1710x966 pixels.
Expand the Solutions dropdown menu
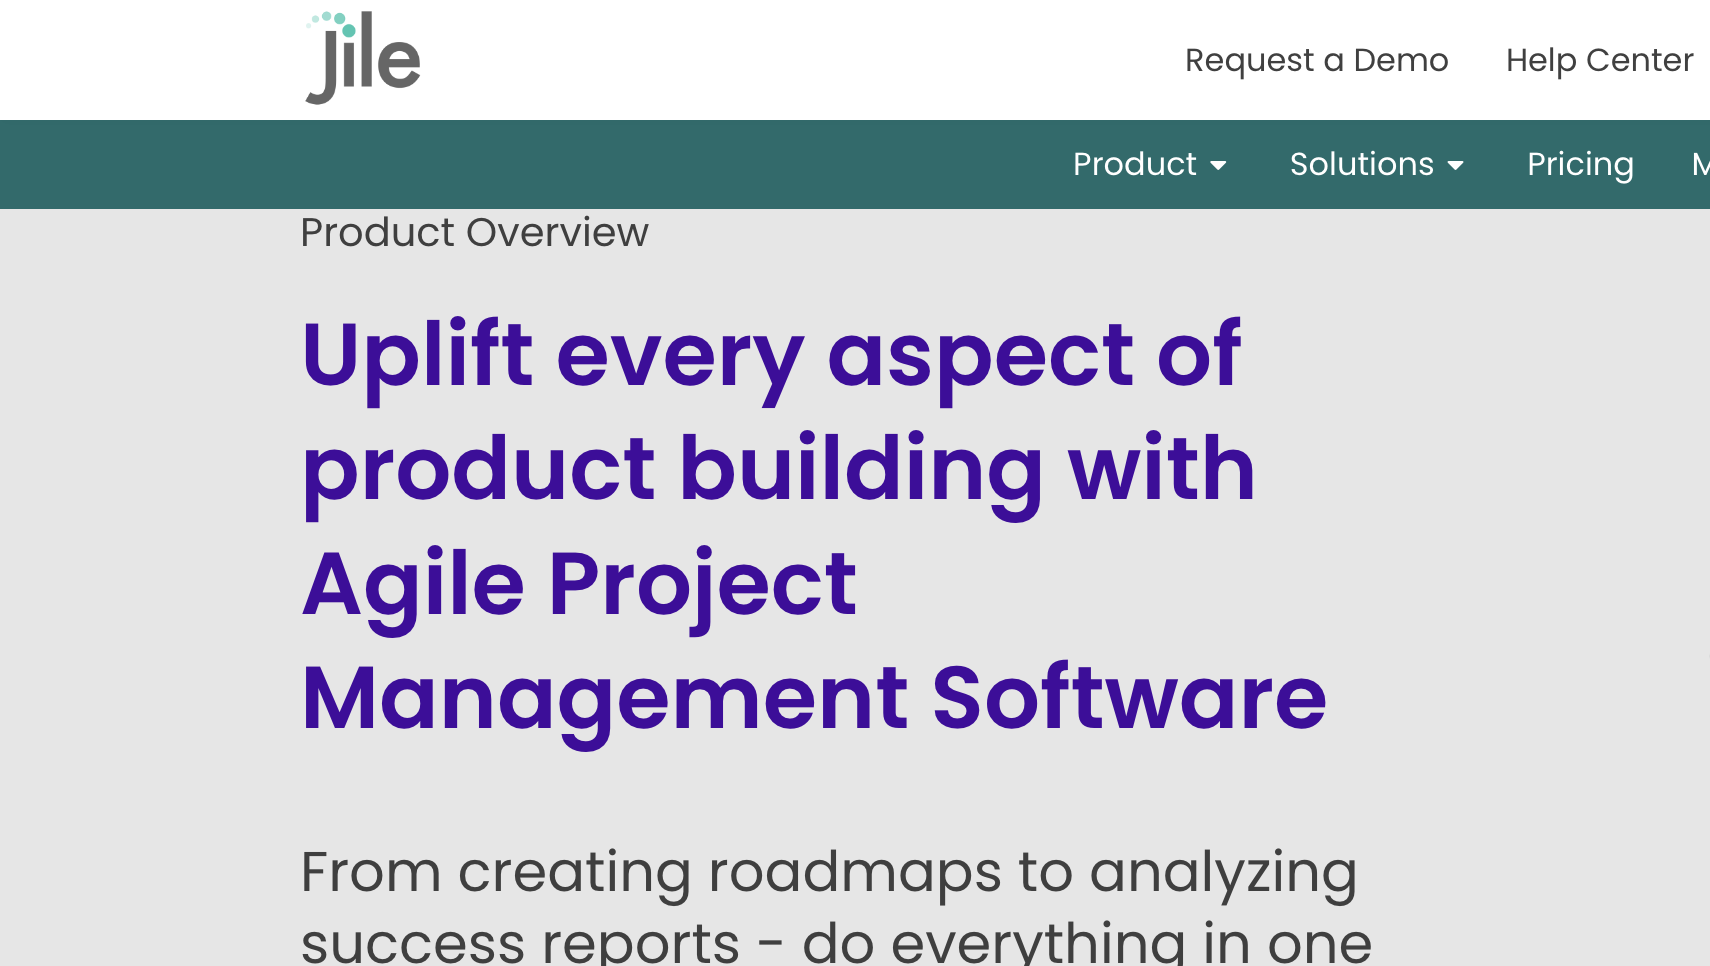point(1376,164)
